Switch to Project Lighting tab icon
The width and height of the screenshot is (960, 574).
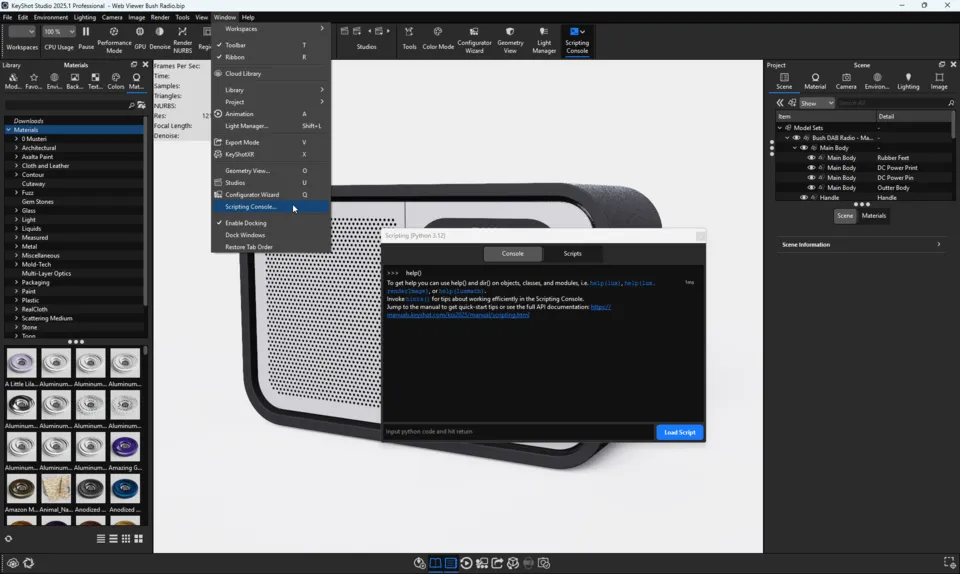pos(908,81)
